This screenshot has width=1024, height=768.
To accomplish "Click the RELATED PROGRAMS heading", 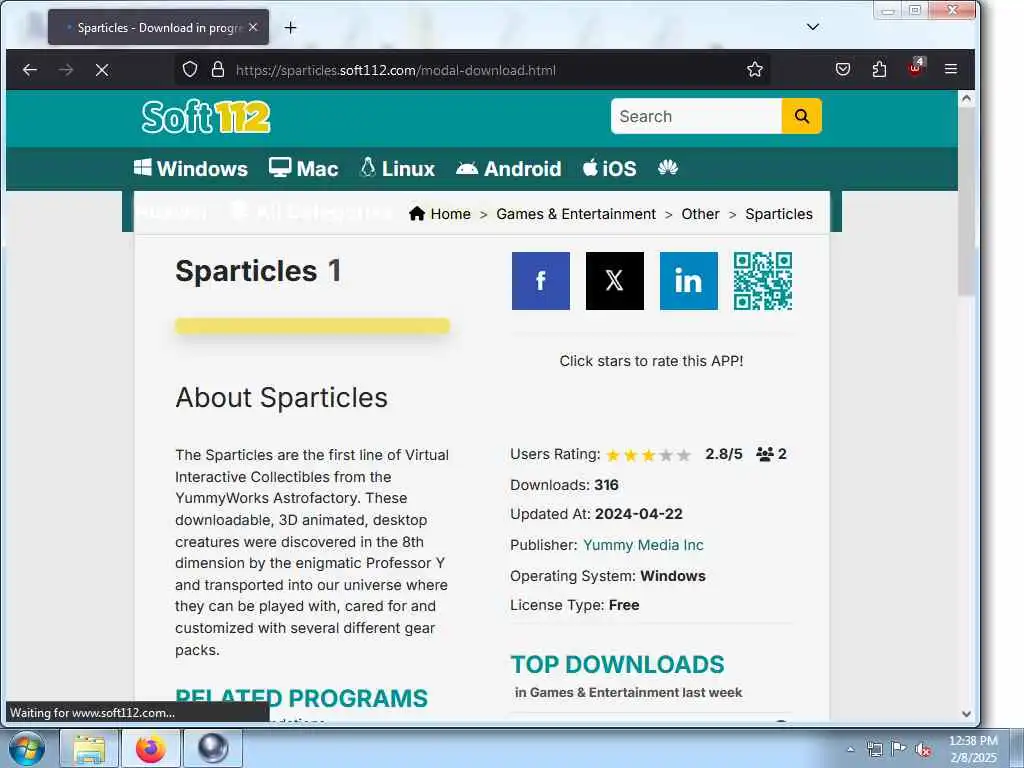I will coord(301,698).
